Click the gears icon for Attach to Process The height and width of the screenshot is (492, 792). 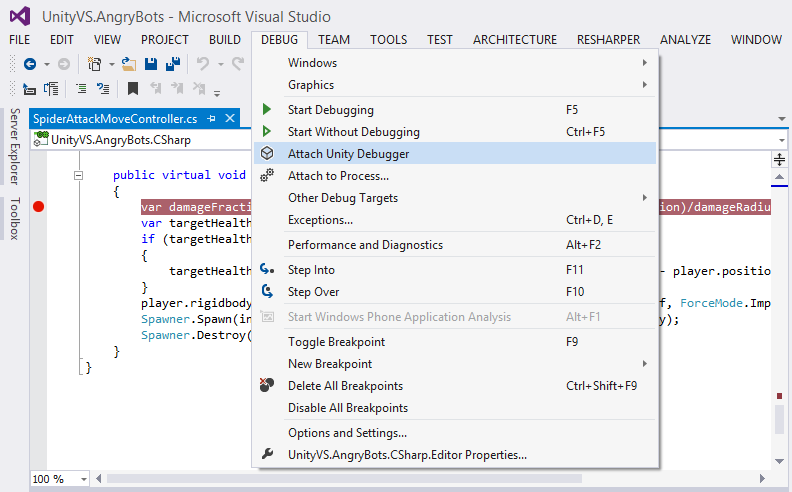(267, 175)
